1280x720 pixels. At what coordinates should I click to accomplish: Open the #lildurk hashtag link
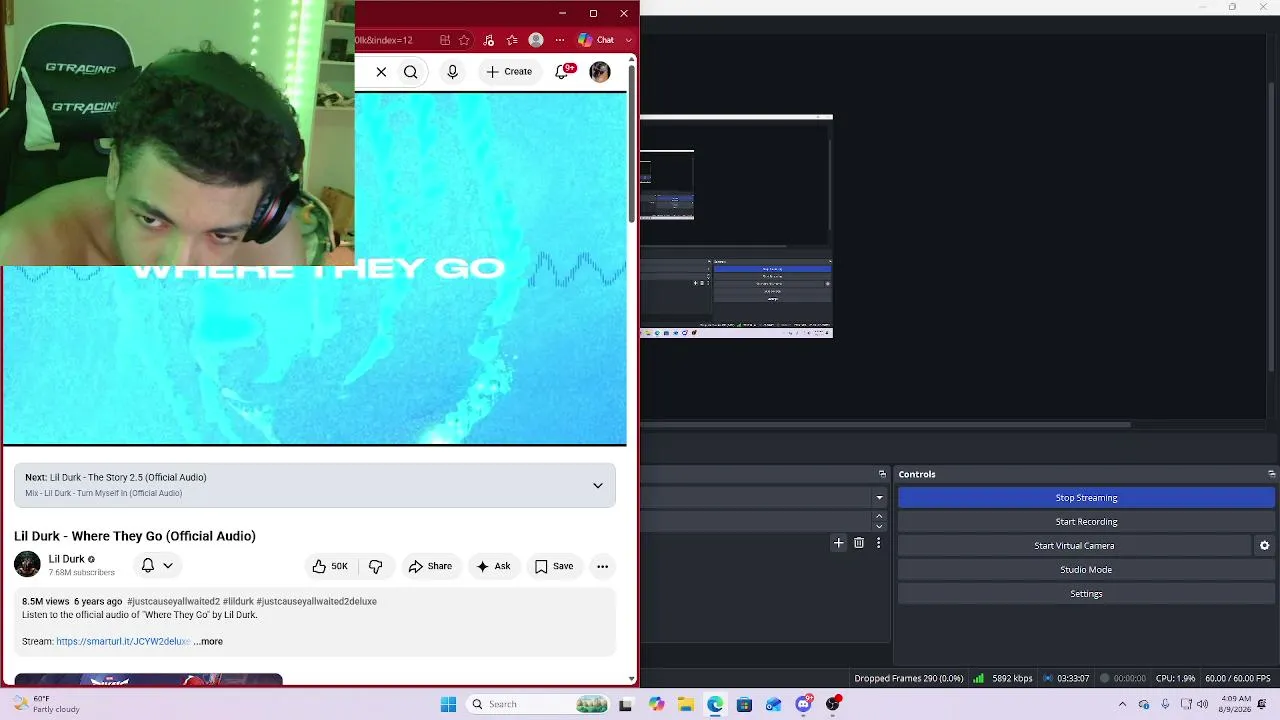click(238, 601)
